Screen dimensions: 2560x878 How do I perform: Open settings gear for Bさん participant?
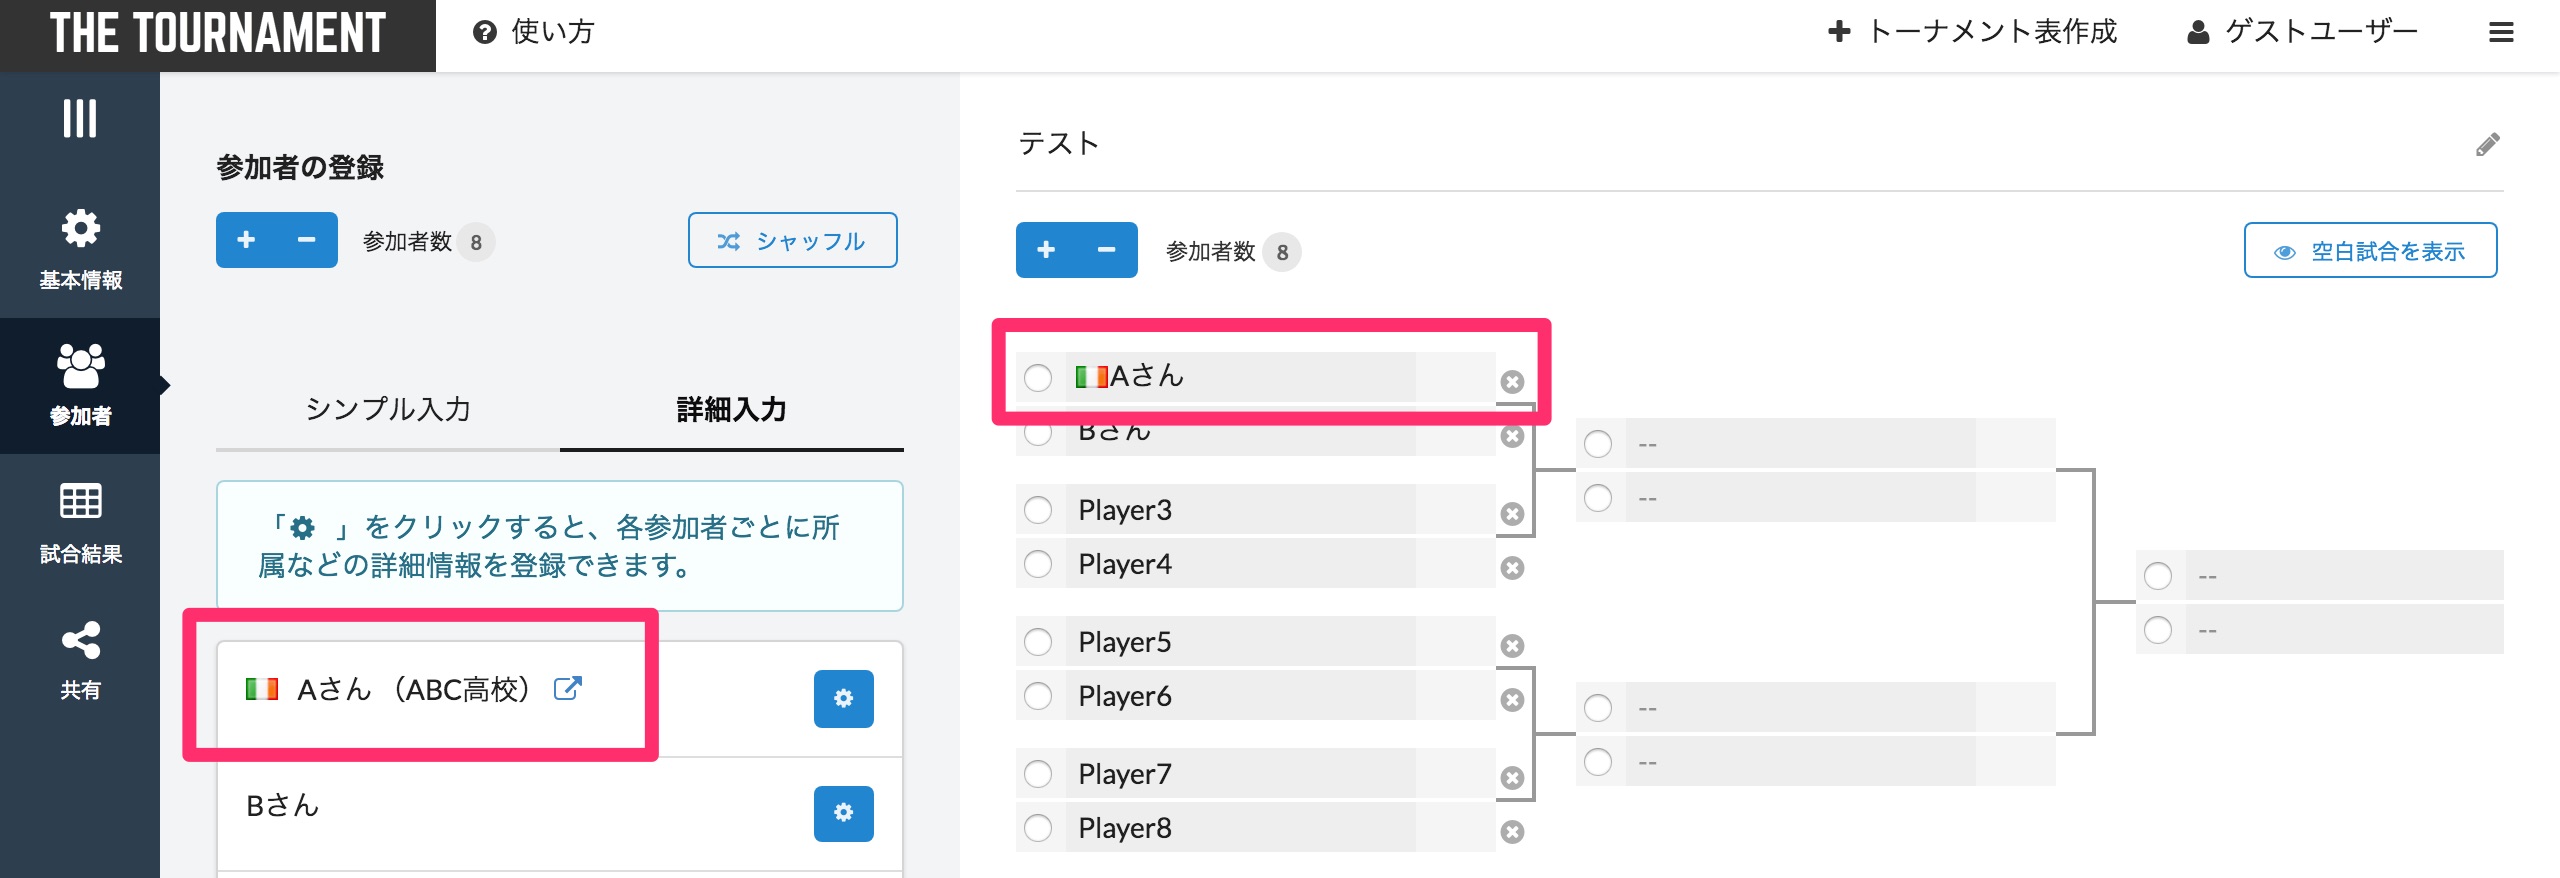pos(843,813)
